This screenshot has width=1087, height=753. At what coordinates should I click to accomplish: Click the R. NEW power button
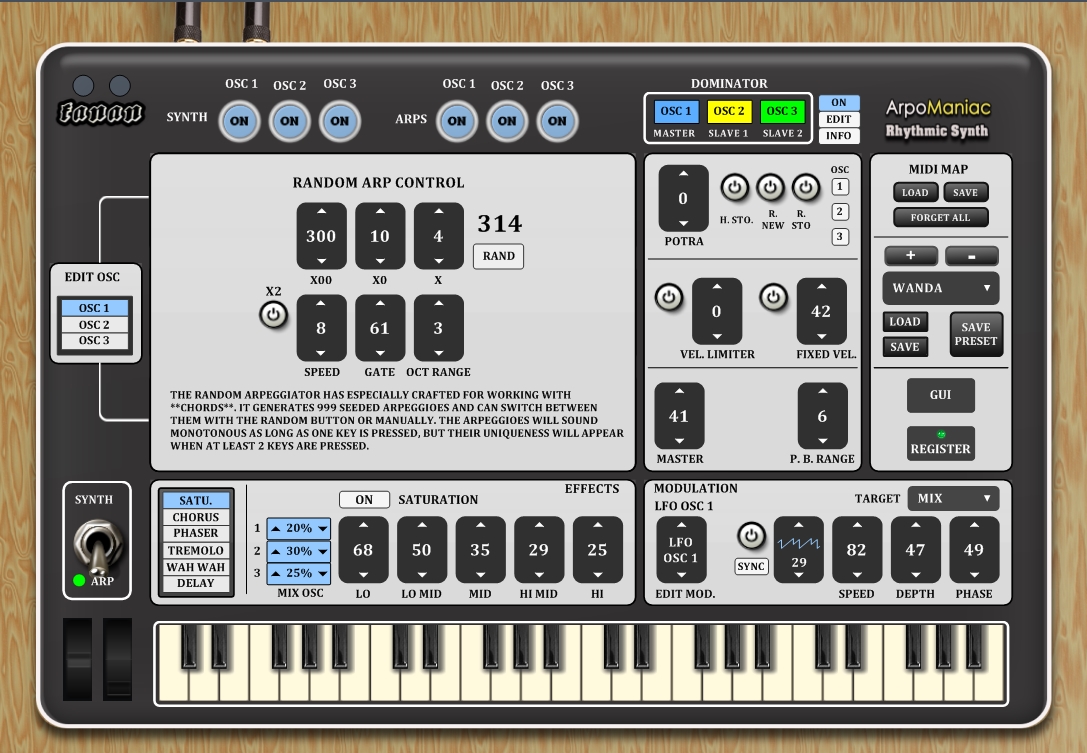[x=770, y=187]
